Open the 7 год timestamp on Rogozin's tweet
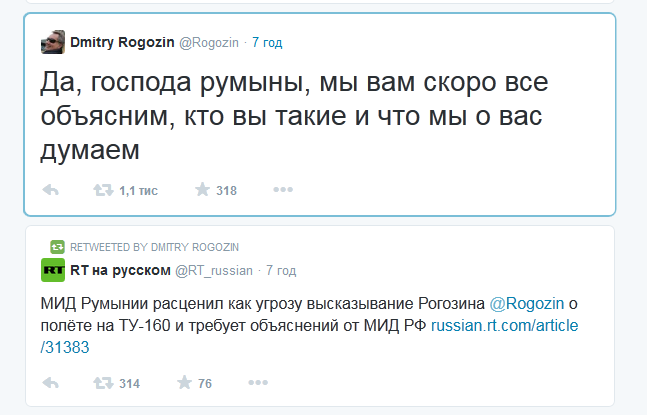Image resolution: width=647 pixels, height=415 pixels. (267, 42)
